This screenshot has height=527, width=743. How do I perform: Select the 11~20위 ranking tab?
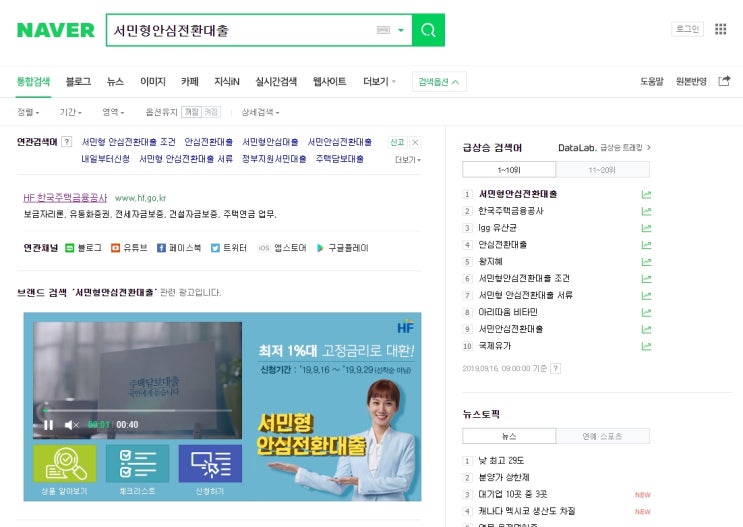tap(602, 170)
